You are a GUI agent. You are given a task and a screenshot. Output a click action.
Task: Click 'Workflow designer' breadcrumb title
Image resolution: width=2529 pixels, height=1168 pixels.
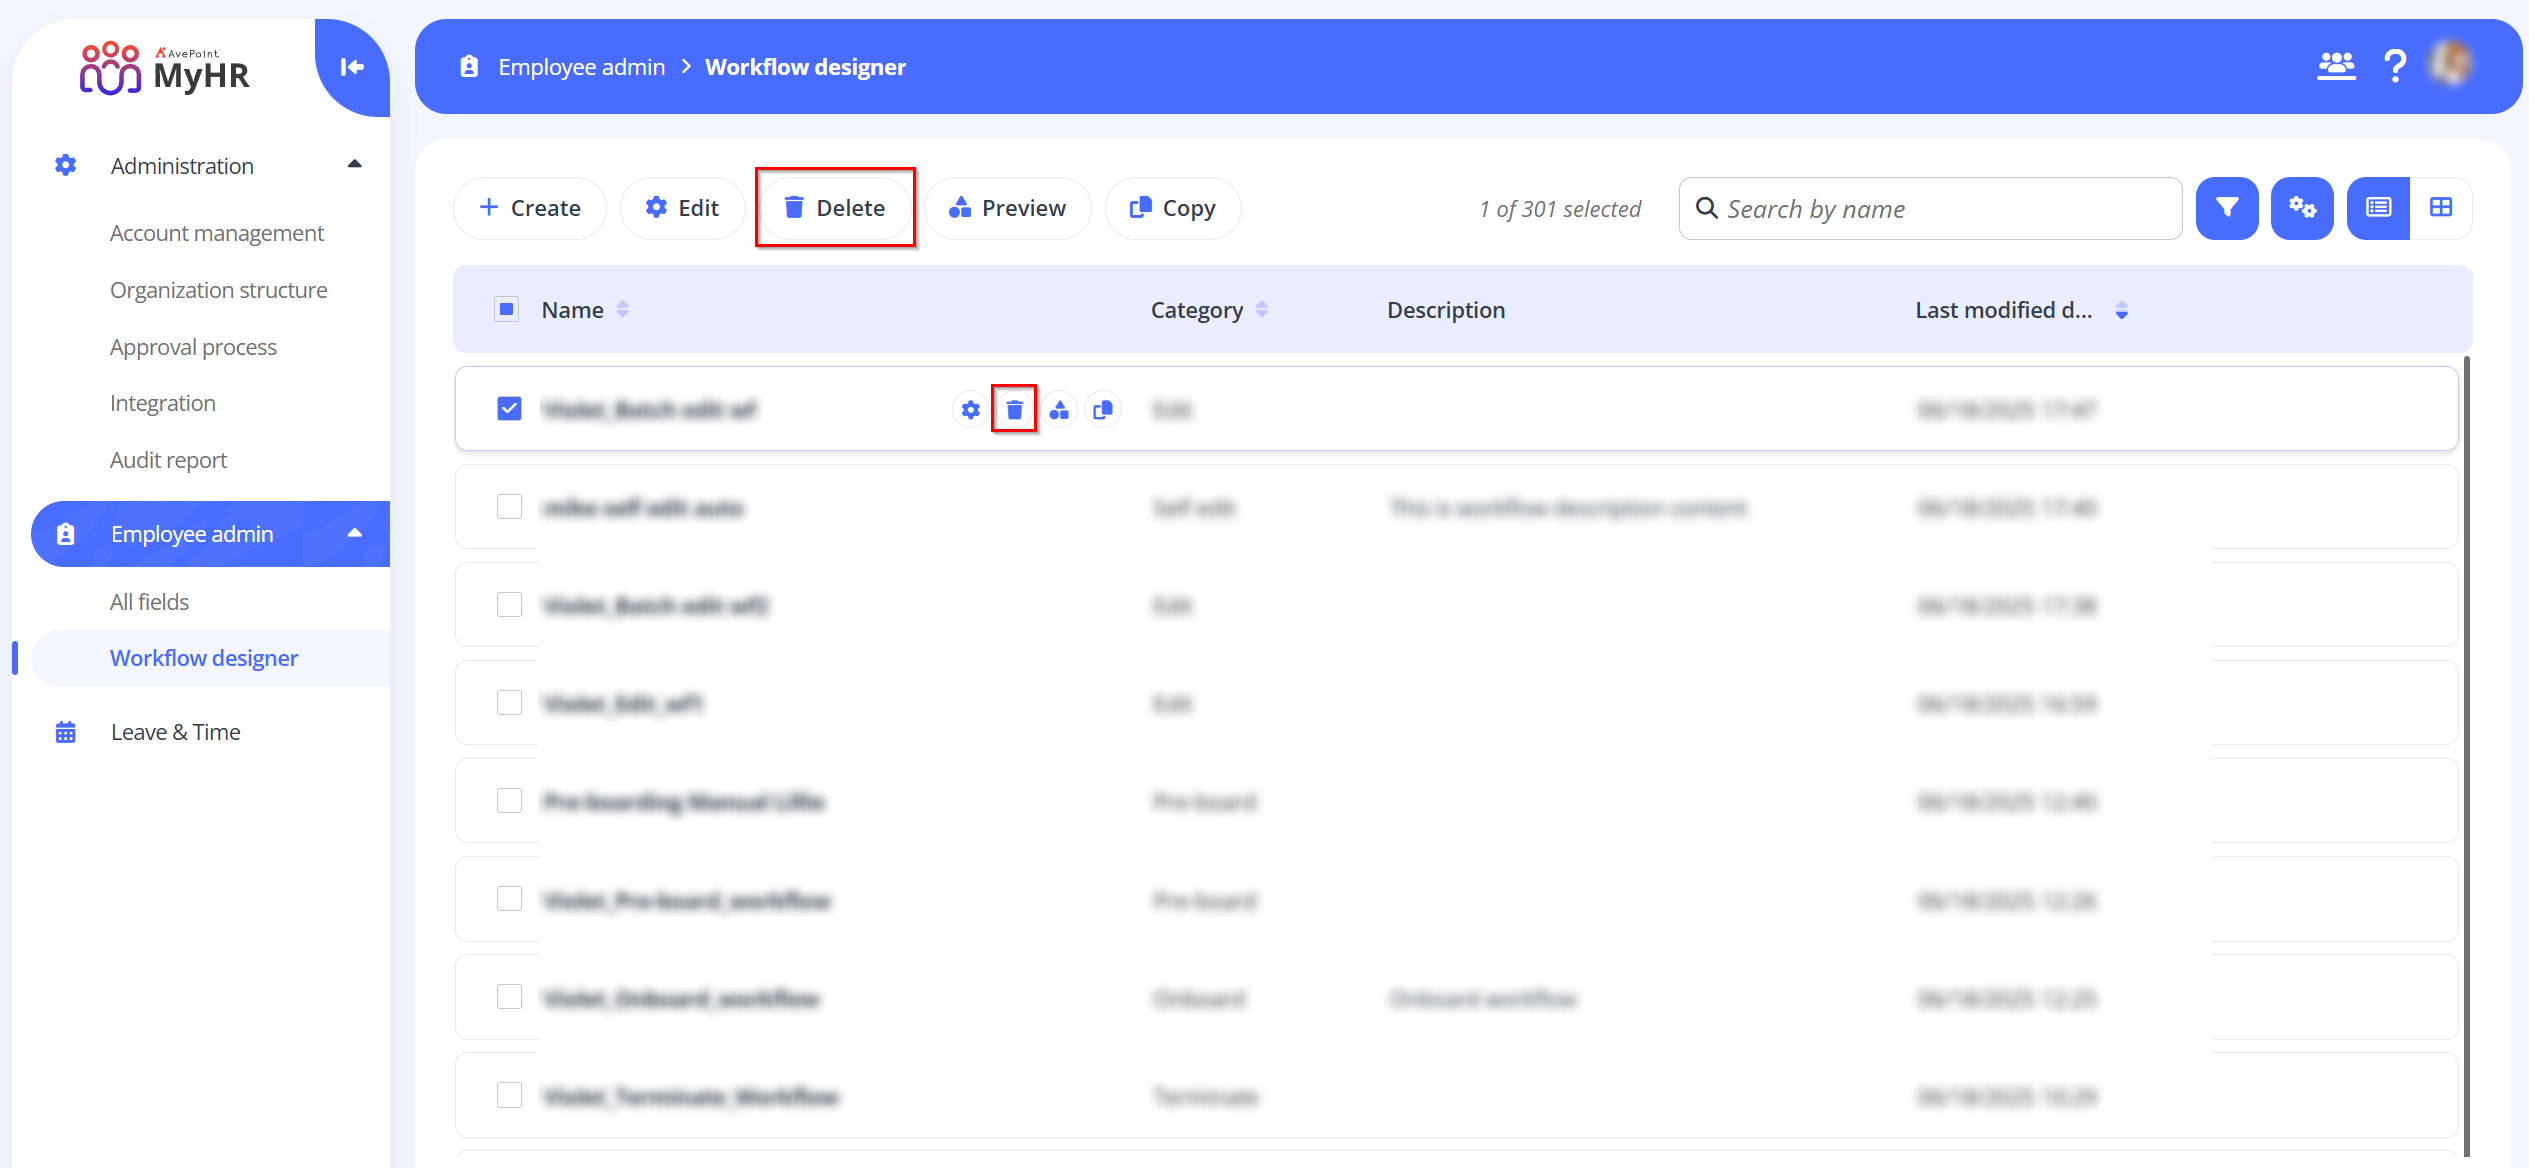(x=805, y=67)
